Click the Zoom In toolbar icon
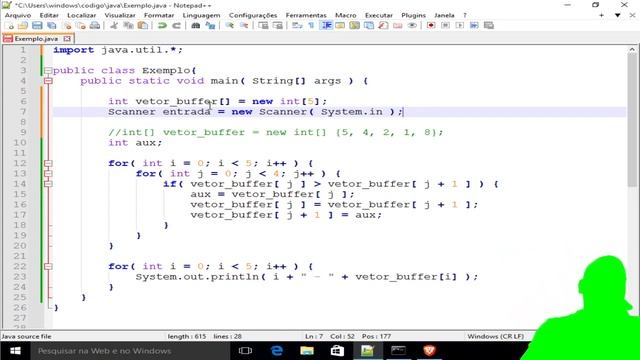 [229, 26]
